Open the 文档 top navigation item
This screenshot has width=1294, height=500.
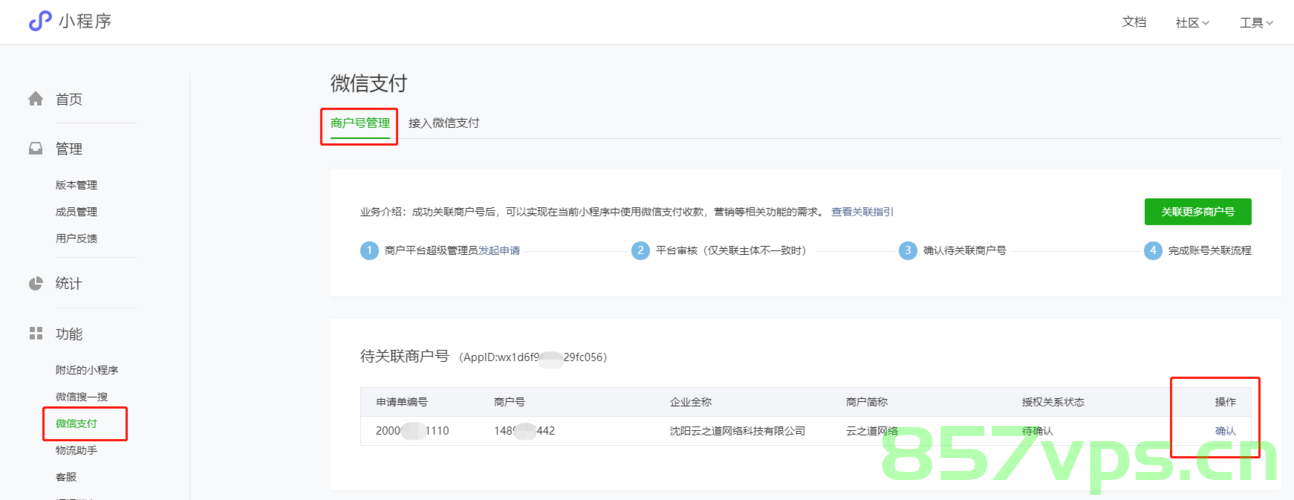1134,22
